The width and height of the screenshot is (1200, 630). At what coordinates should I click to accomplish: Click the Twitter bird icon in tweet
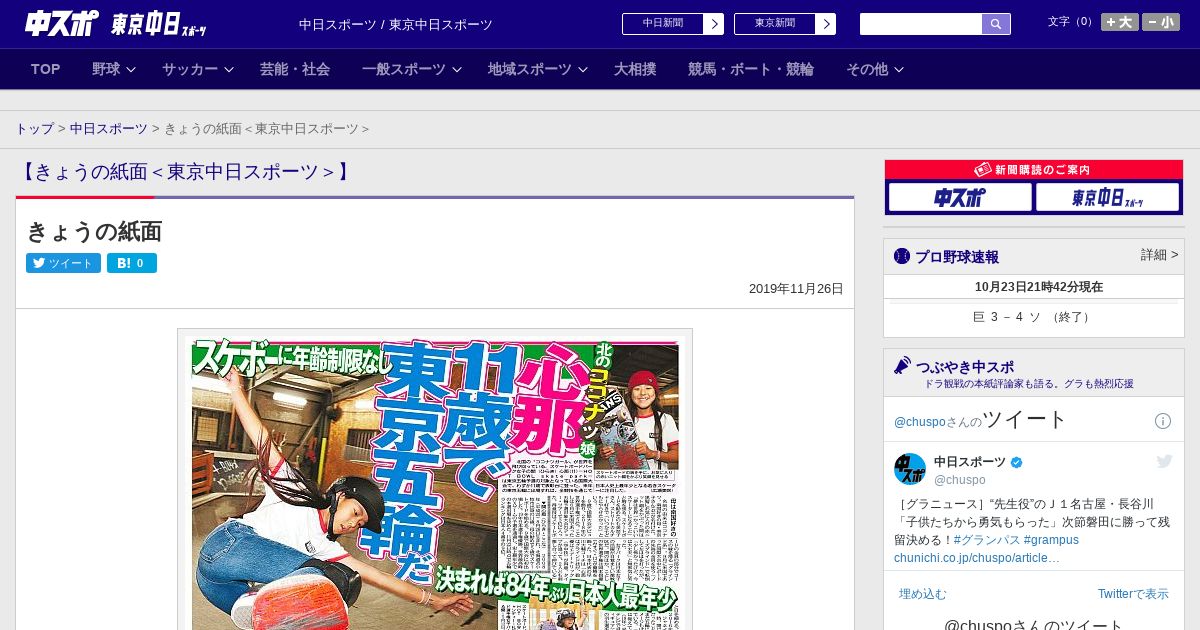(x=1164, y=461)
